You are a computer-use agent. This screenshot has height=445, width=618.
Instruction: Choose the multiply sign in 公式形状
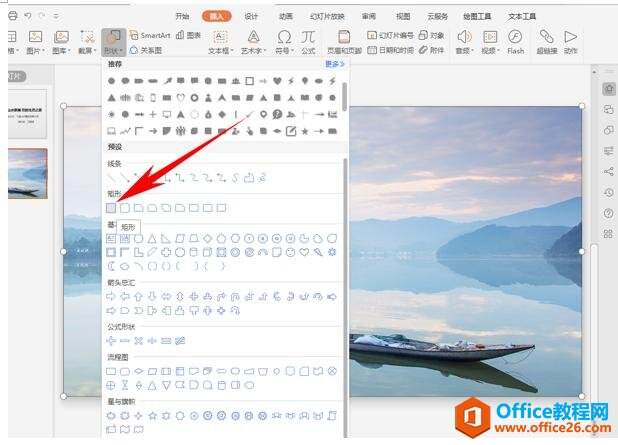pos(138,341)
